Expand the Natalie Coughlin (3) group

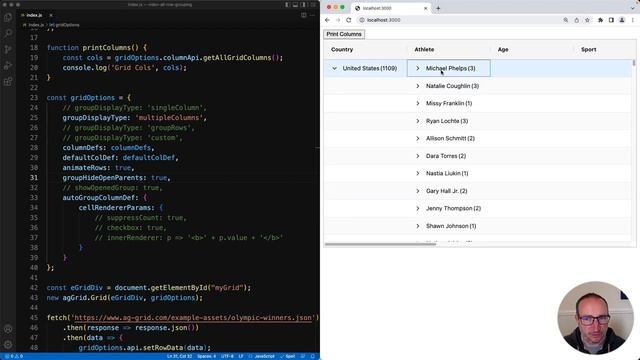(x=418, y=86)
